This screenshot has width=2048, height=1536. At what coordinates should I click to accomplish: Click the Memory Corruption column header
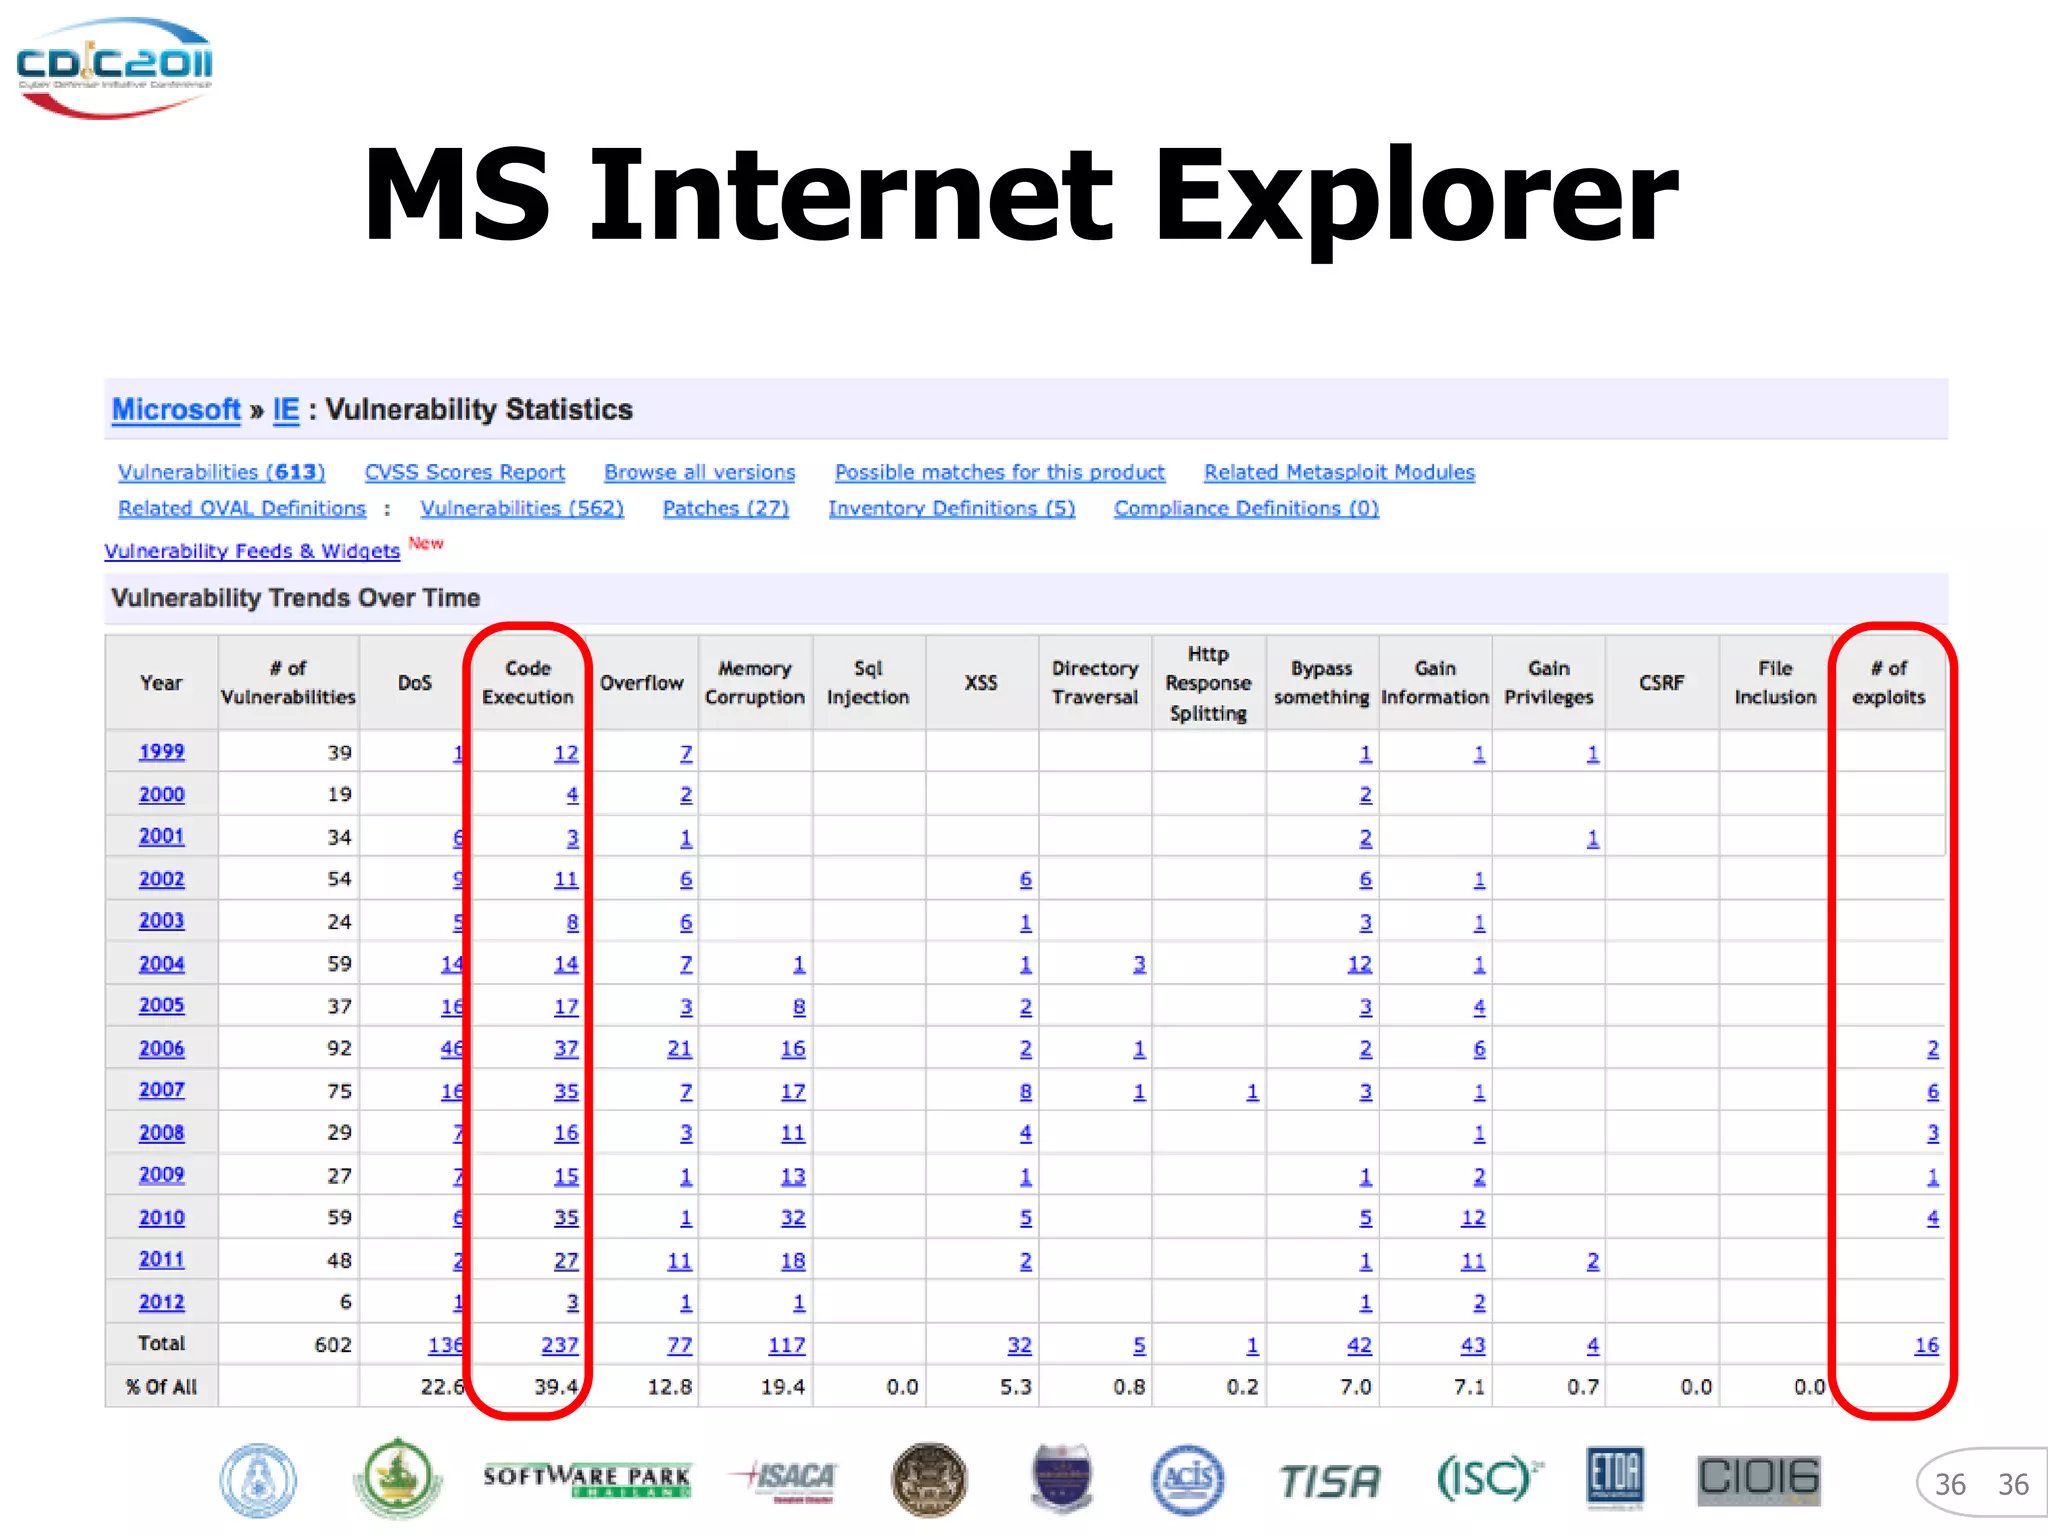click(x=755, y=683)
